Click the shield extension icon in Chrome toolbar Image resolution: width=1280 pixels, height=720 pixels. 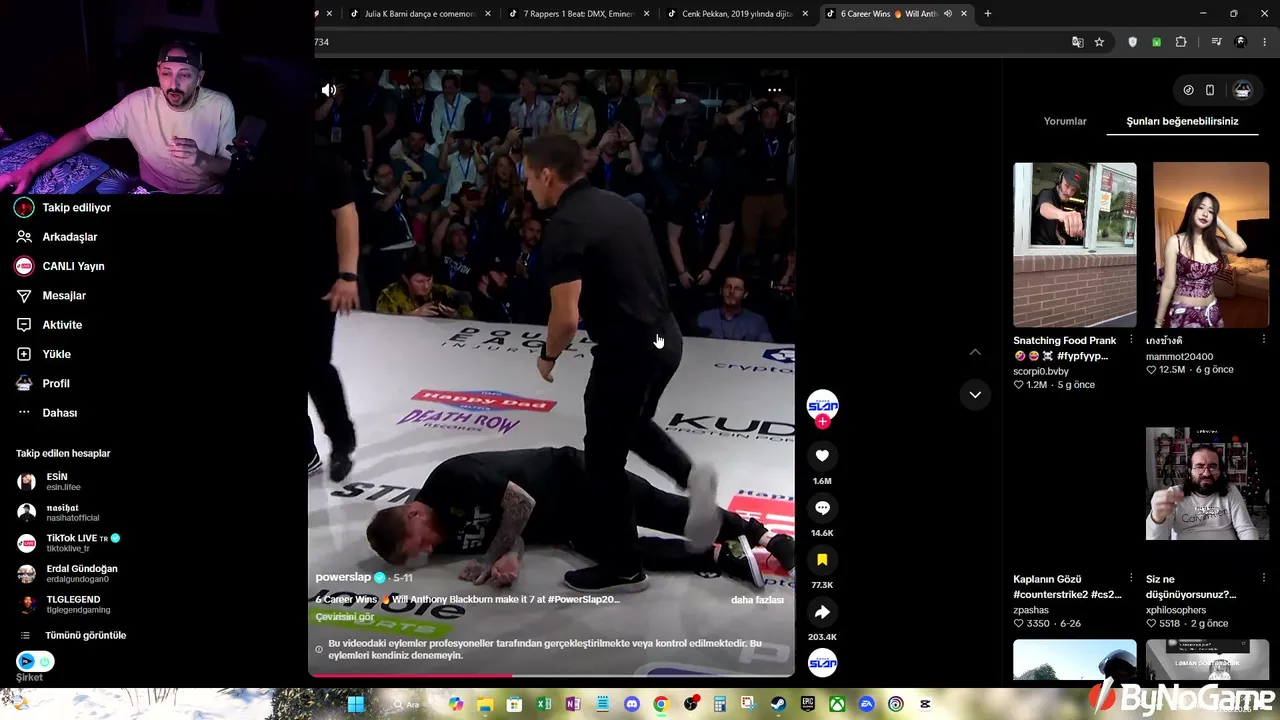pos(1132,42)
